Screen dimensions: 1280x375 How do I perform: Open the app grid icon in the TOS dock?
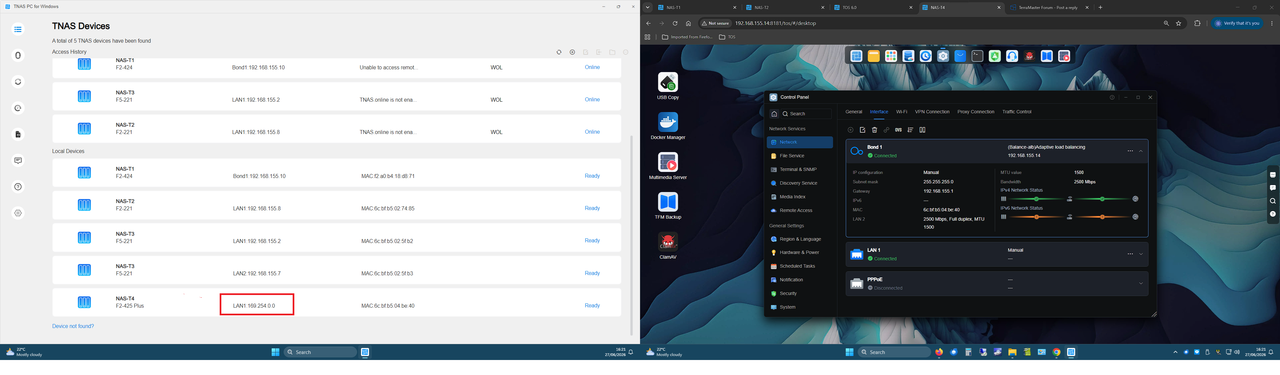click(890, 56)
